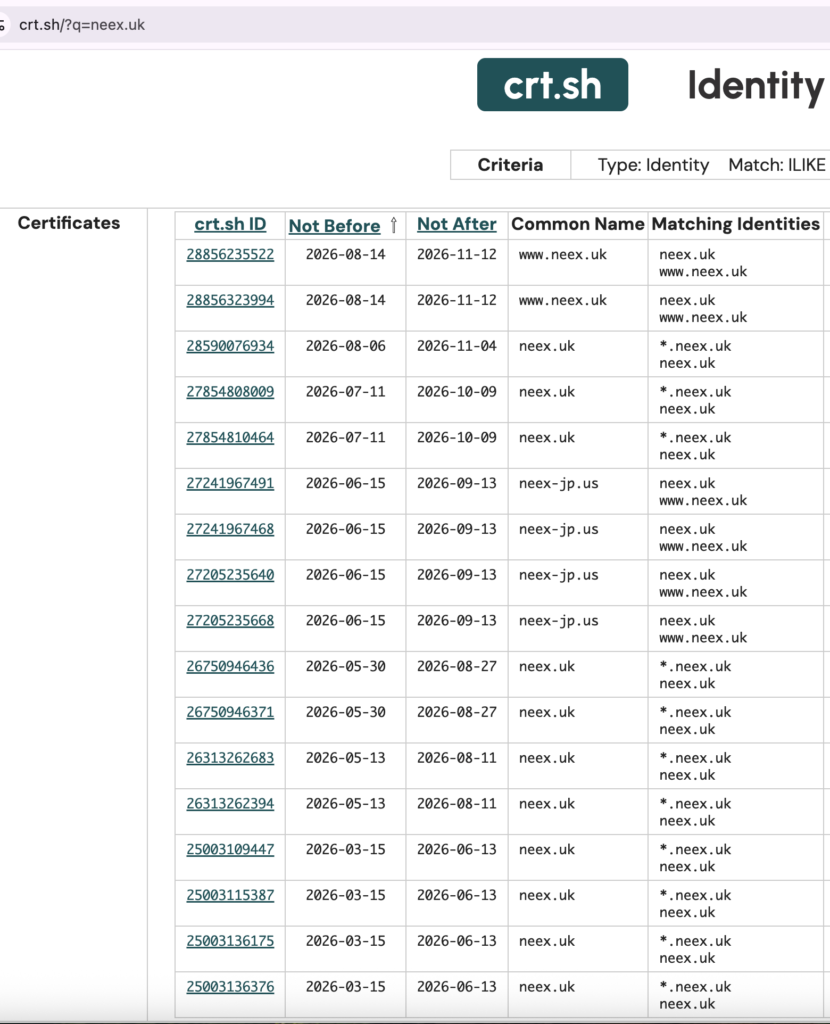Open certificate 28856235522

(230, 254)
